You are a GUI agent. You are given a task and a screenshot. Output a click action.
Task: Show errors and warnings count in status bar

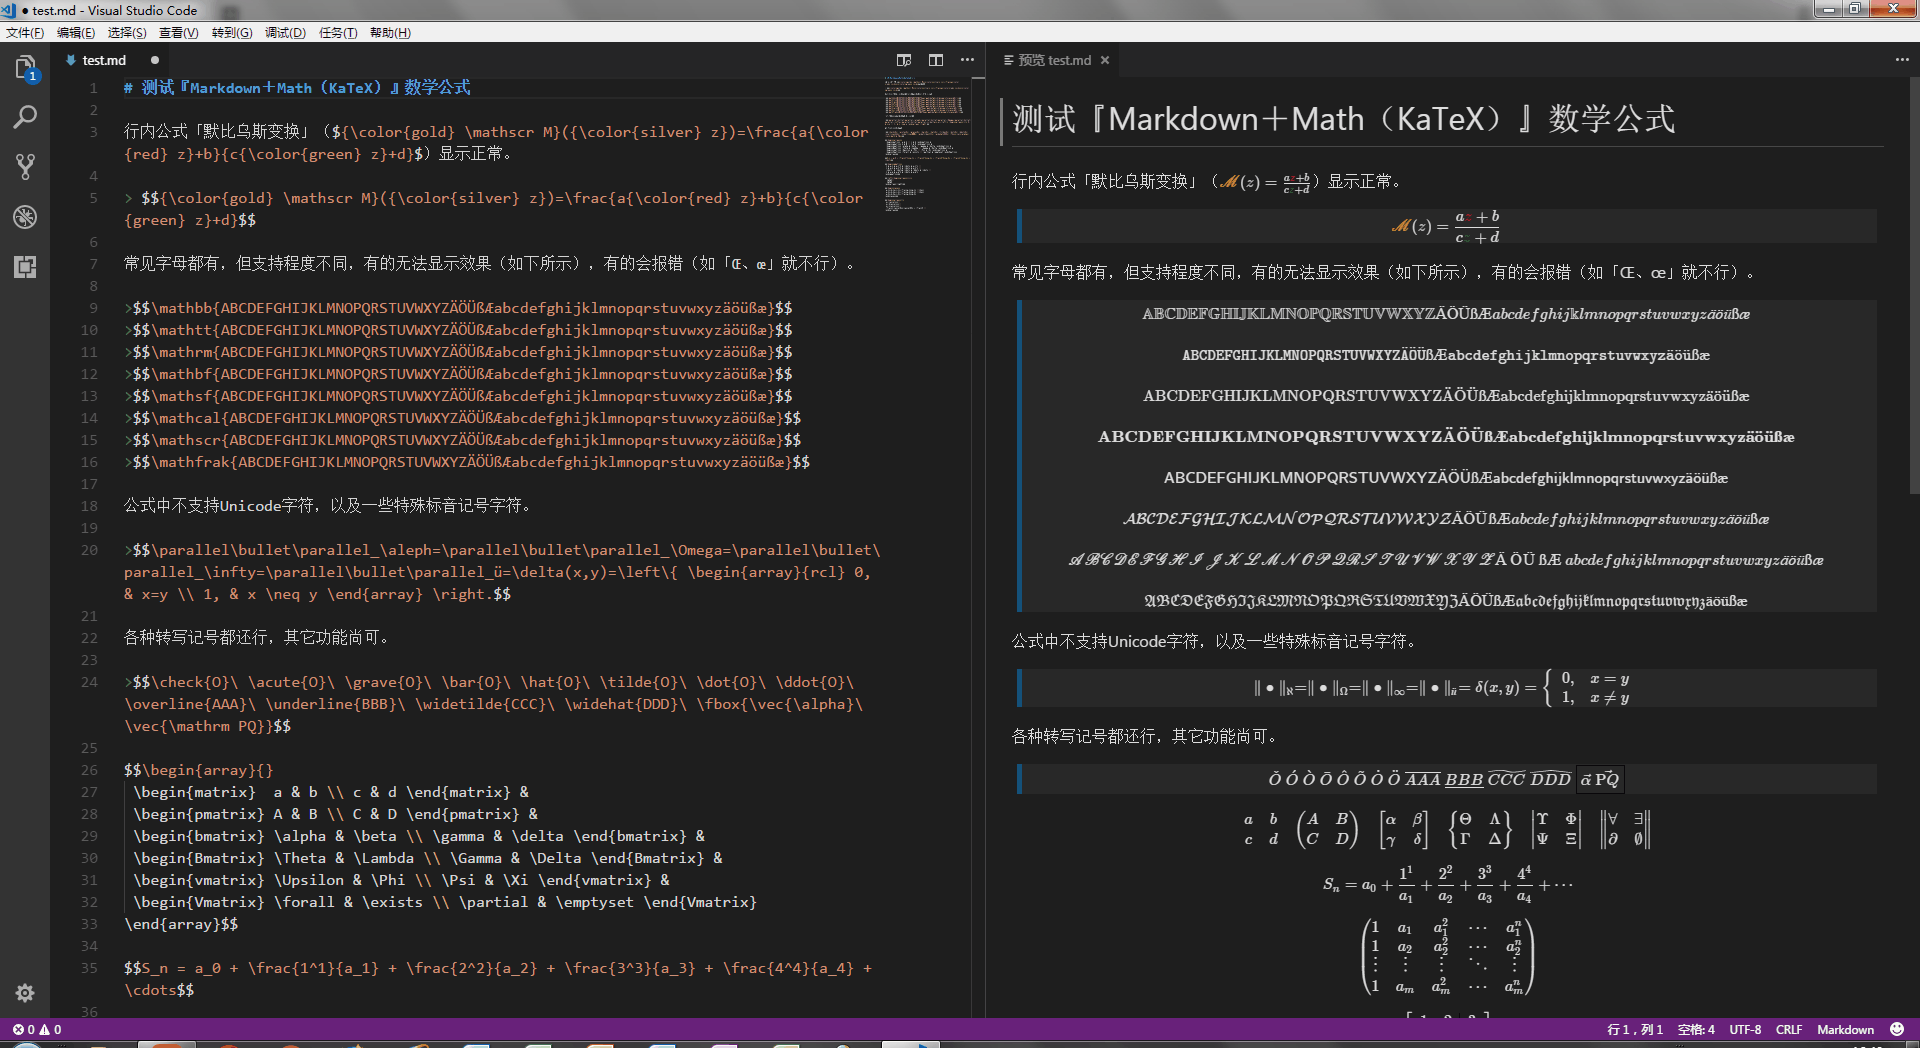coord(37,1029)
